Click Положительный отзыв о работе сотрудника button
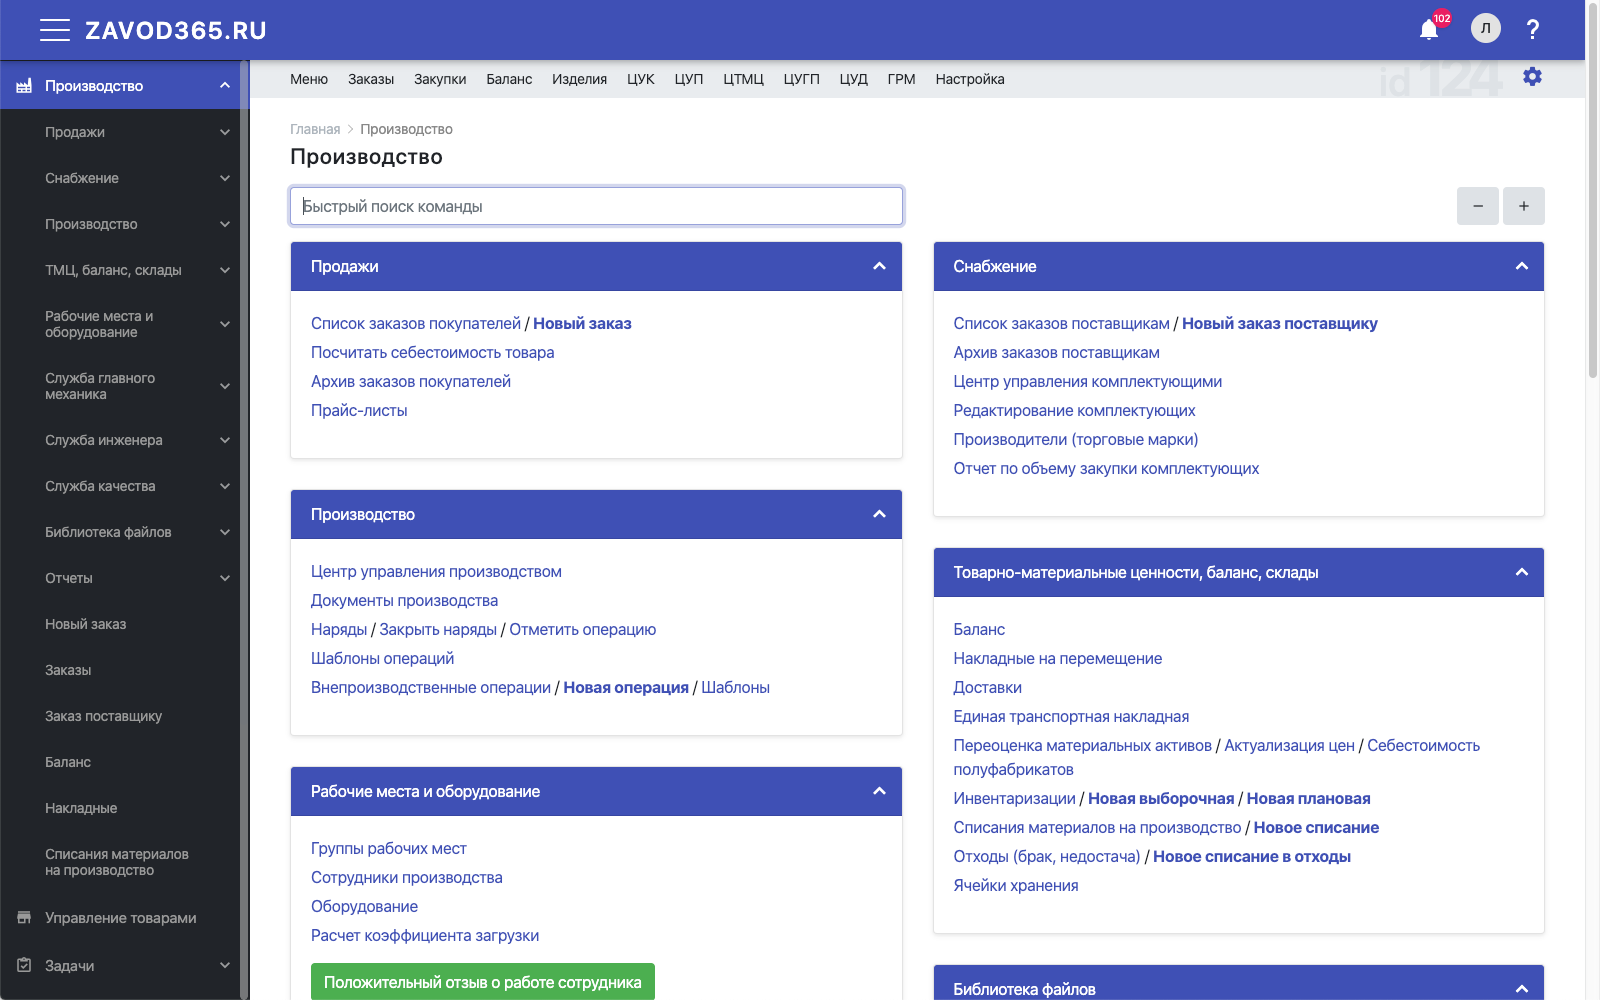Image resolution: width=1600 pixels, height=1000 pixels. (x=482, y=982)
